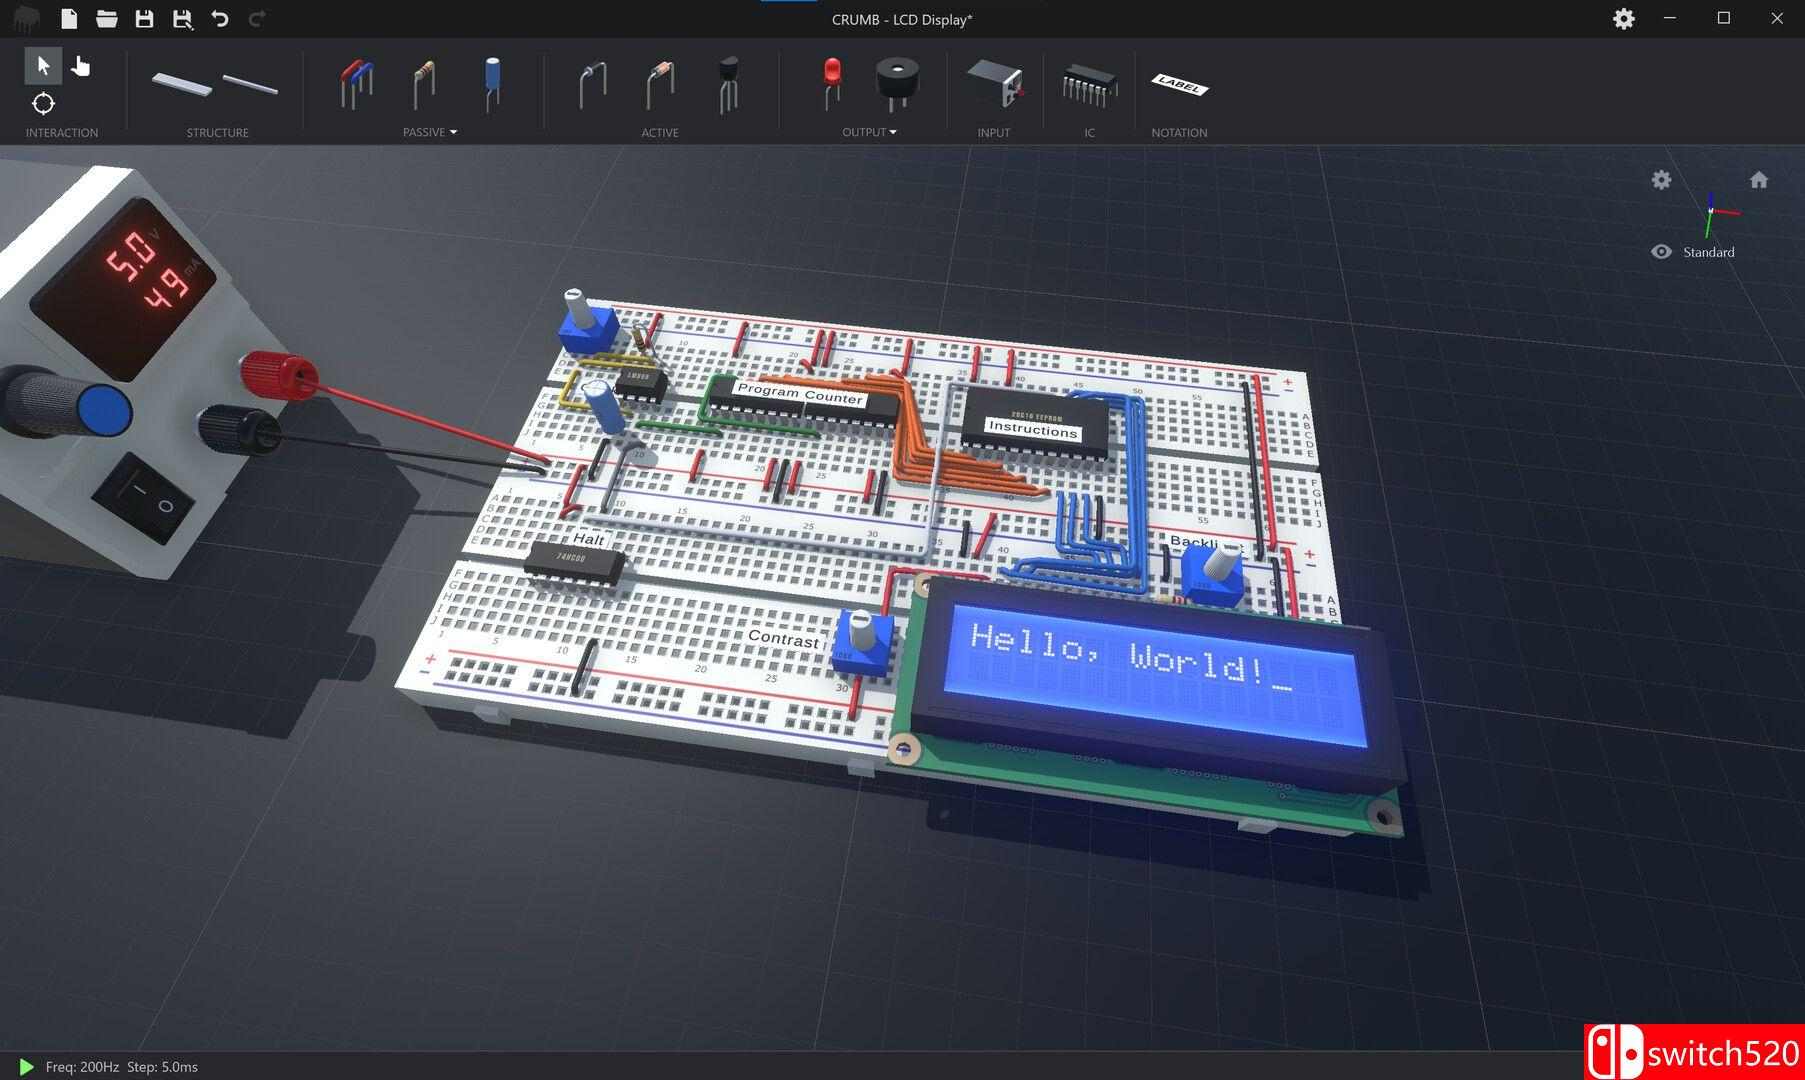Click the undo button
Image resolution: width=1805 pixels, height=1080 pixels.
click(x=220, y=19)
